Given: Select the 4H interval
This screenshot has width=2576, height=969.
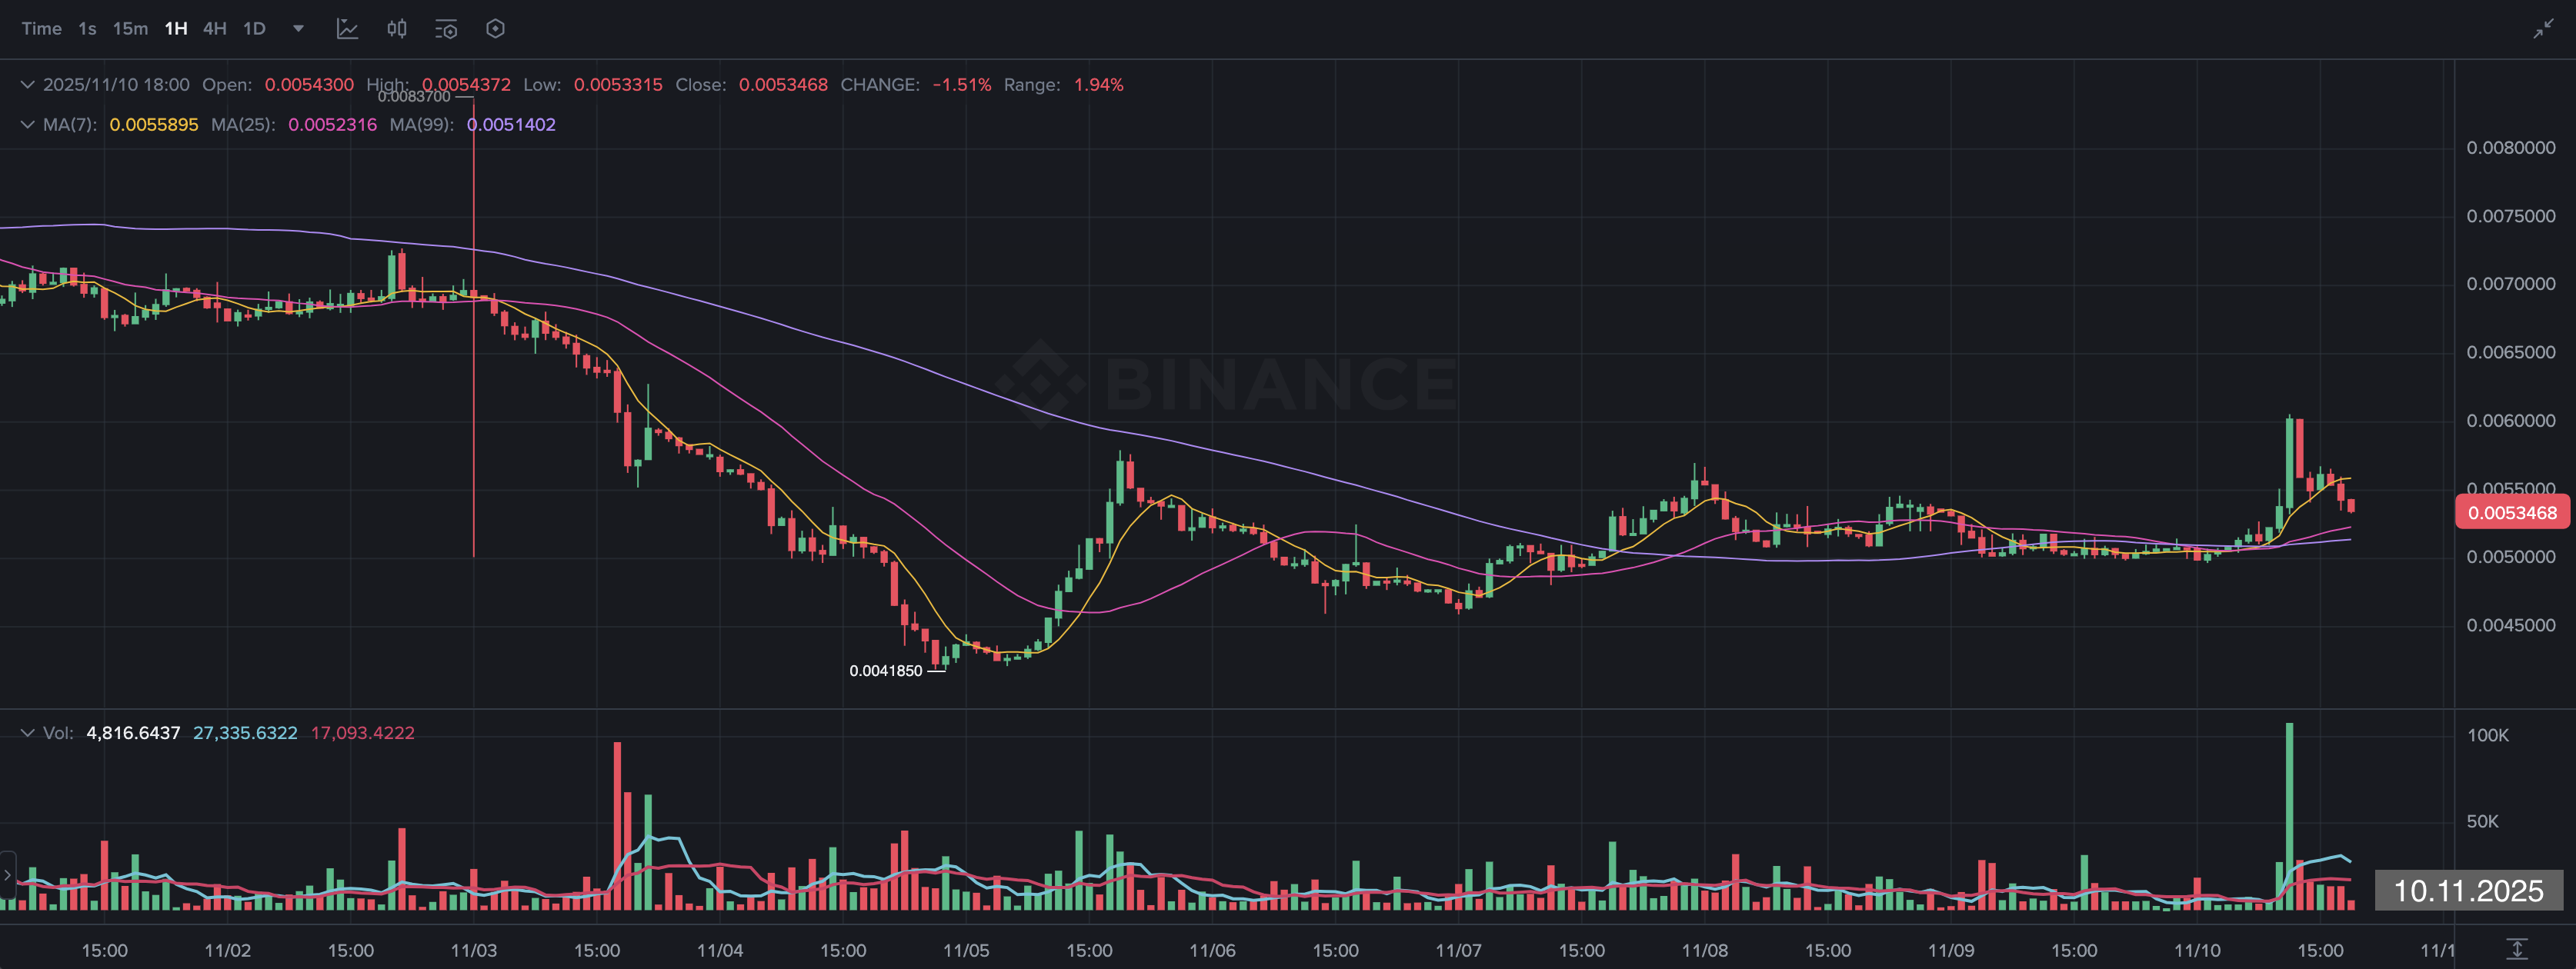Looking at the screenshot, I should coord(214,29).
